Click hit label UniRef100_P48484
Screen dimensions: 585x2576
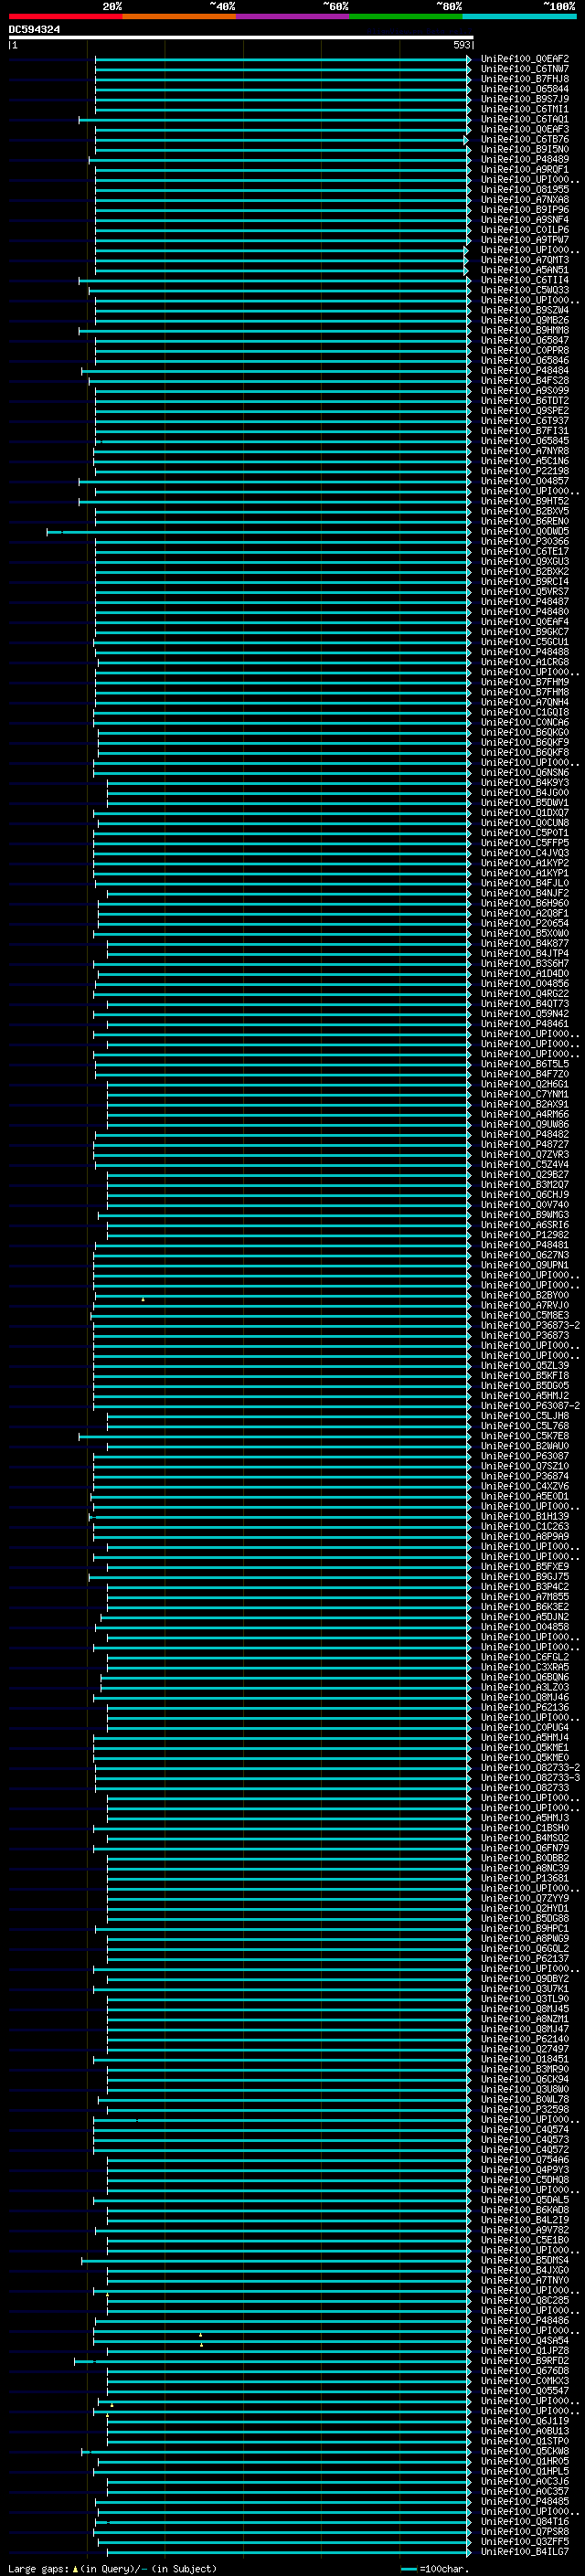[x=525, y=370]
